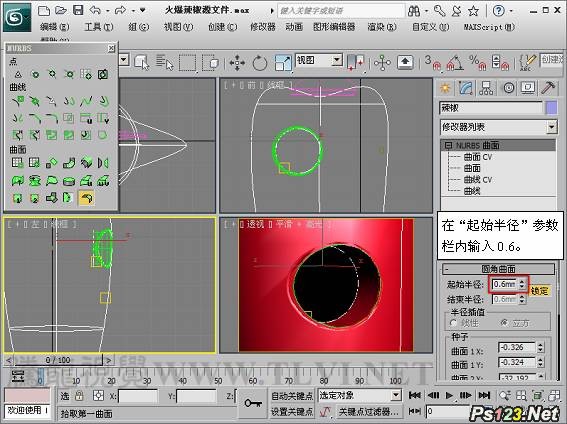Click the 设置关键点 set key button
Viewport: 567px width, 424px height.
292,412
